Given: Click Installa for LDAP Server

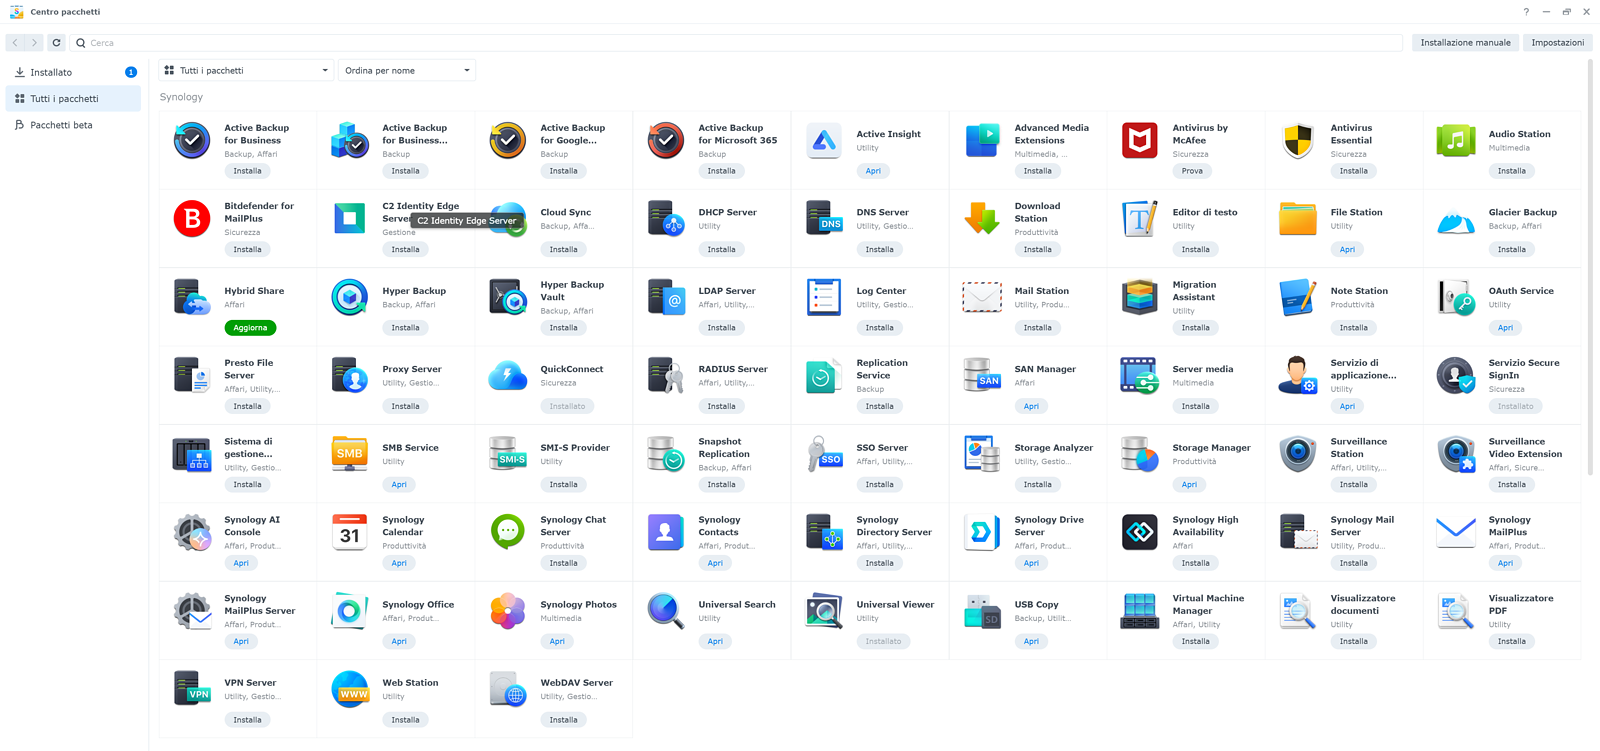Looking at the screenshot, I should [x=721, y=328].
